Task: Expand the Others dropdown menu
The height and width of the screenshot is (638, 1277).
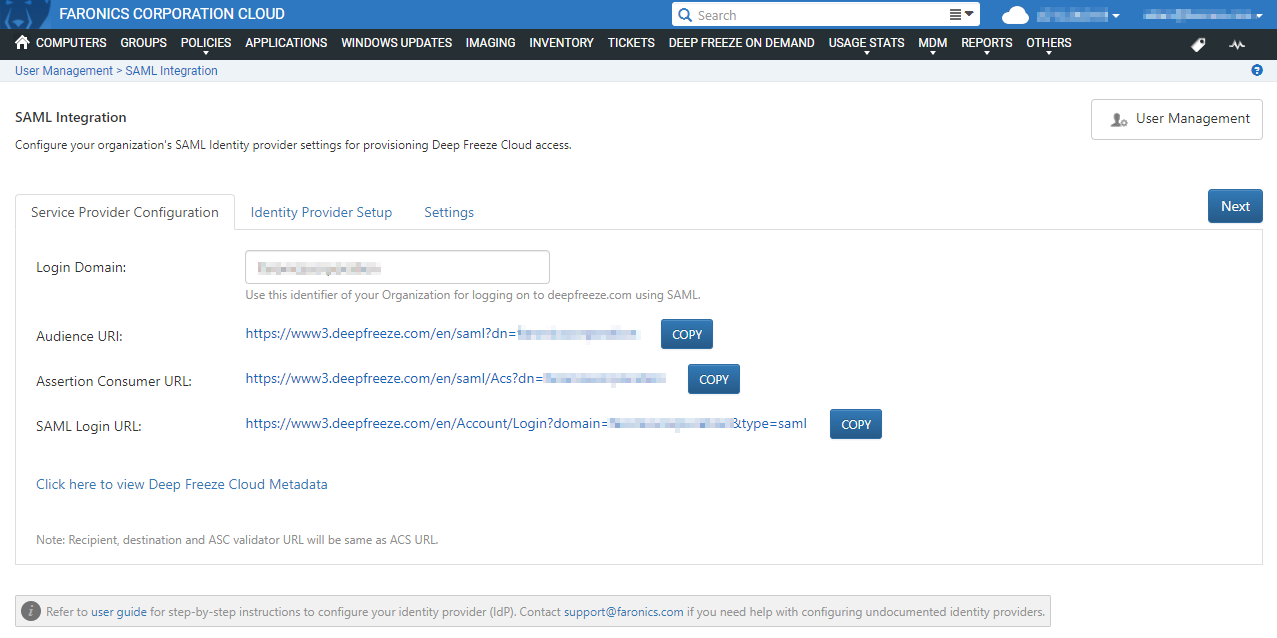Action: point(1049,45)
